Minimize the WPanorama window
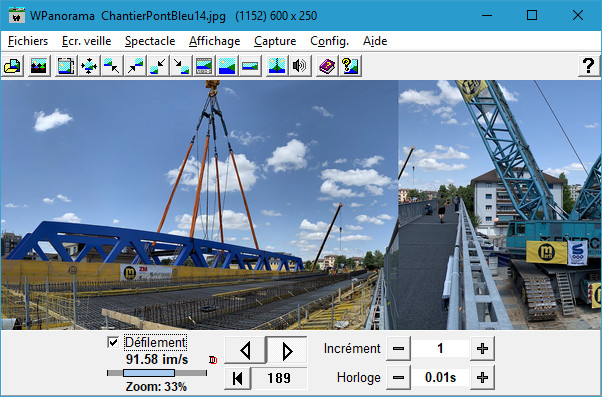Screen dimensions: 602x397 [487, 16]
